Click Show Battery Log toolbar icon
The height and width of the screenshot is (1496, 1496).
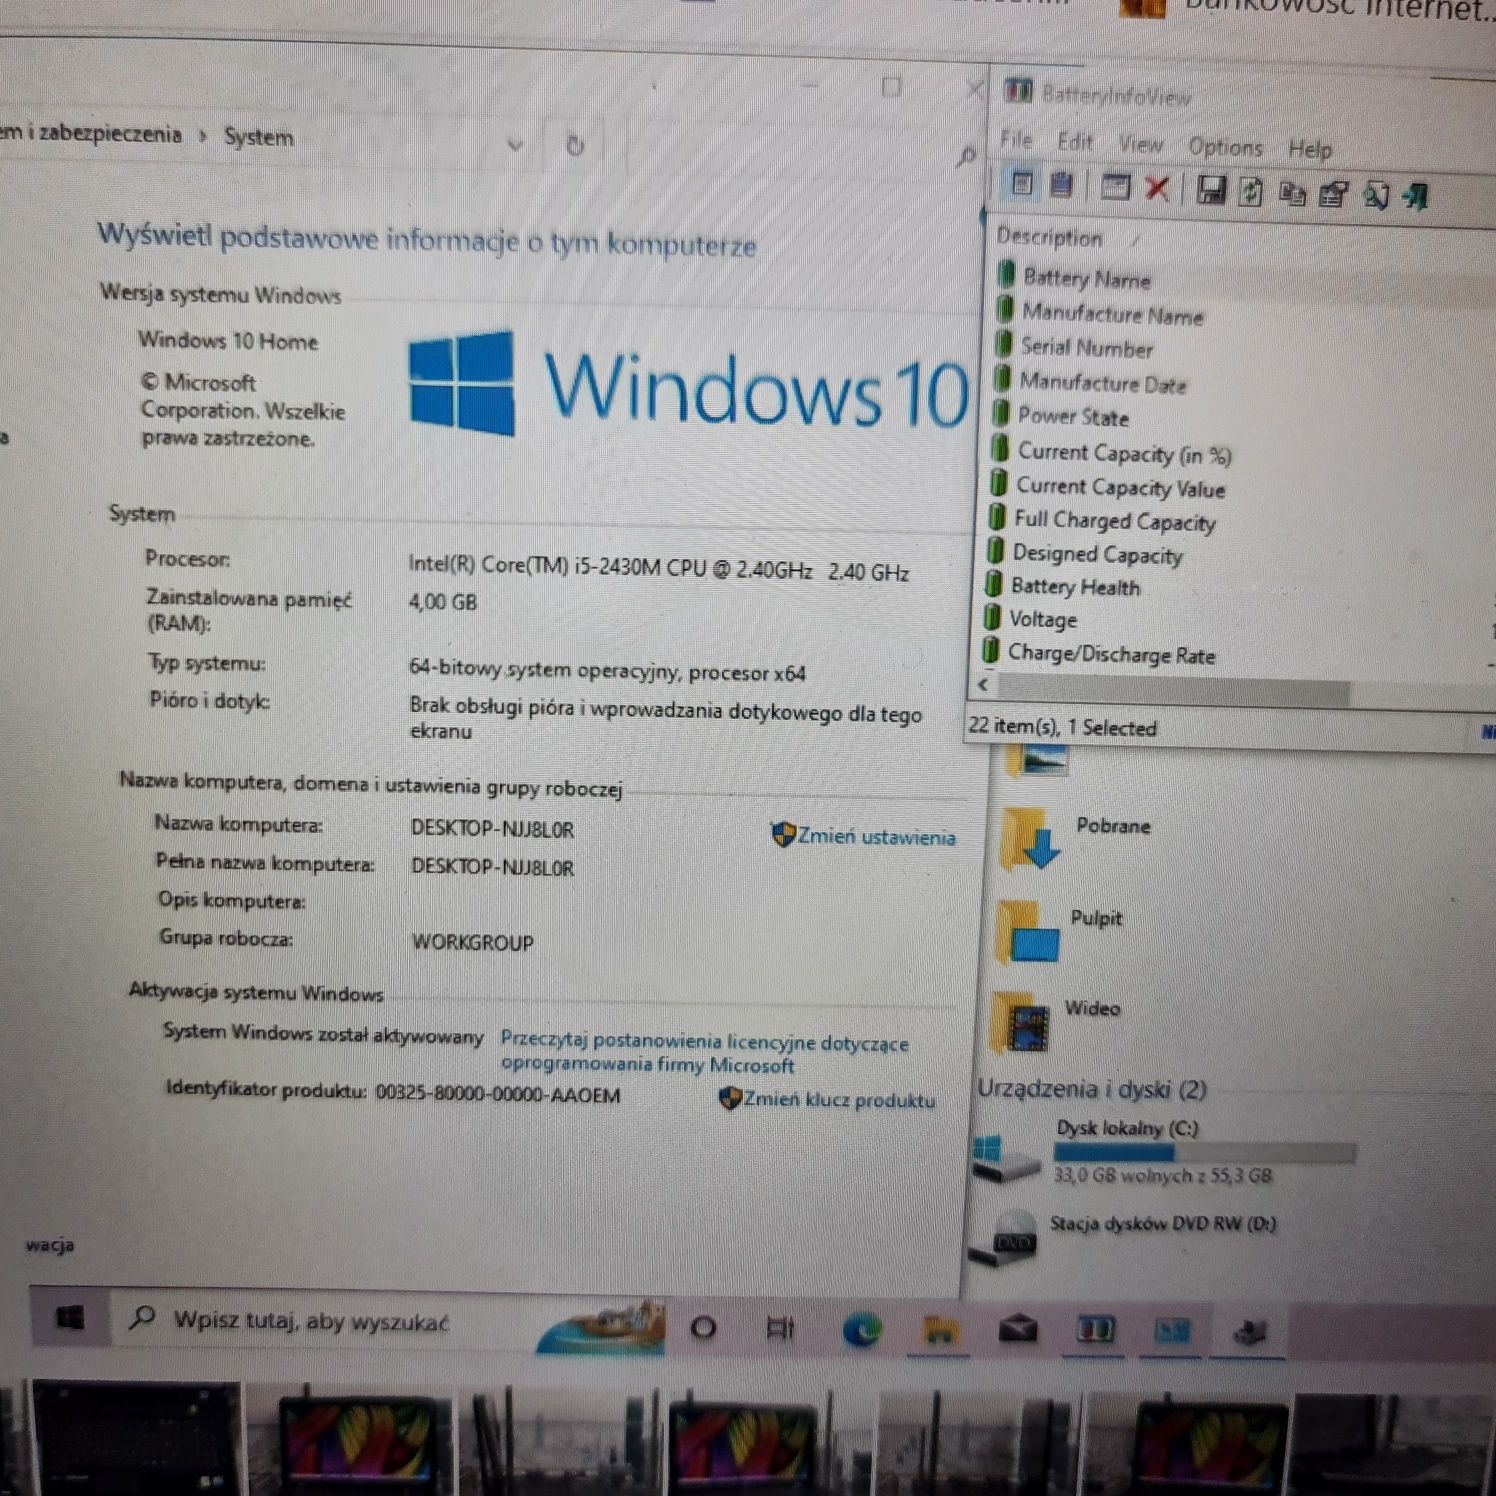1061,185
